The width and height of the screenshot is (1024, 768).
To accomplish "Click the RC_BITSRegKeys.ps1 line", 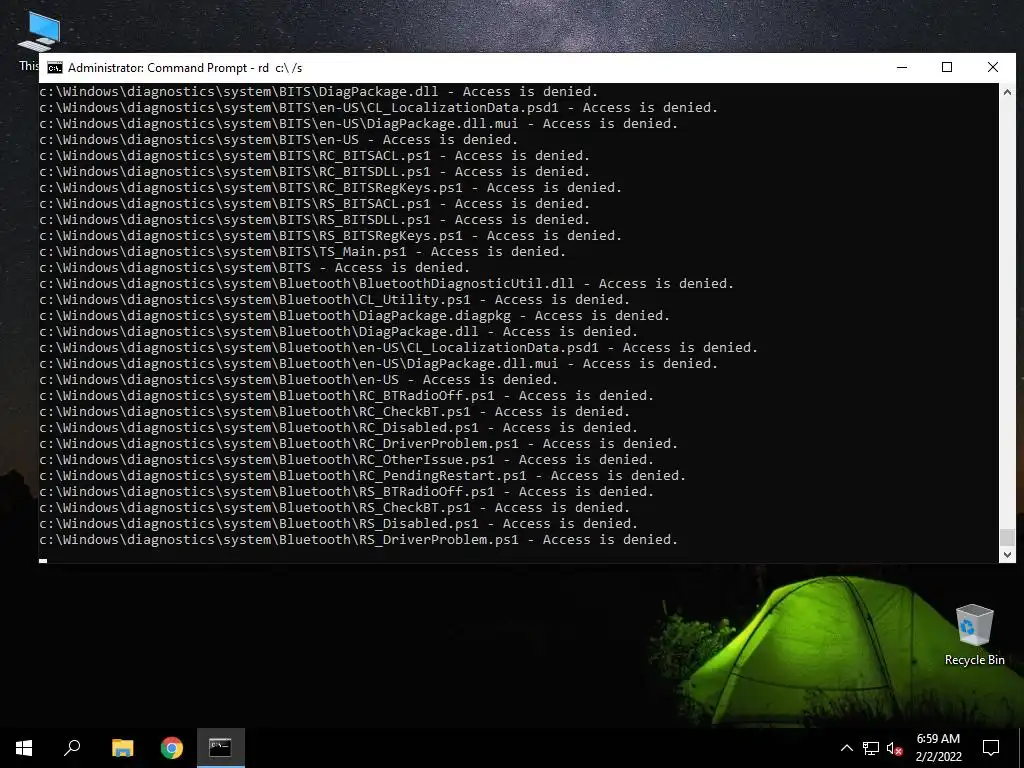I will pyautogui.click(x=330, y=187).
